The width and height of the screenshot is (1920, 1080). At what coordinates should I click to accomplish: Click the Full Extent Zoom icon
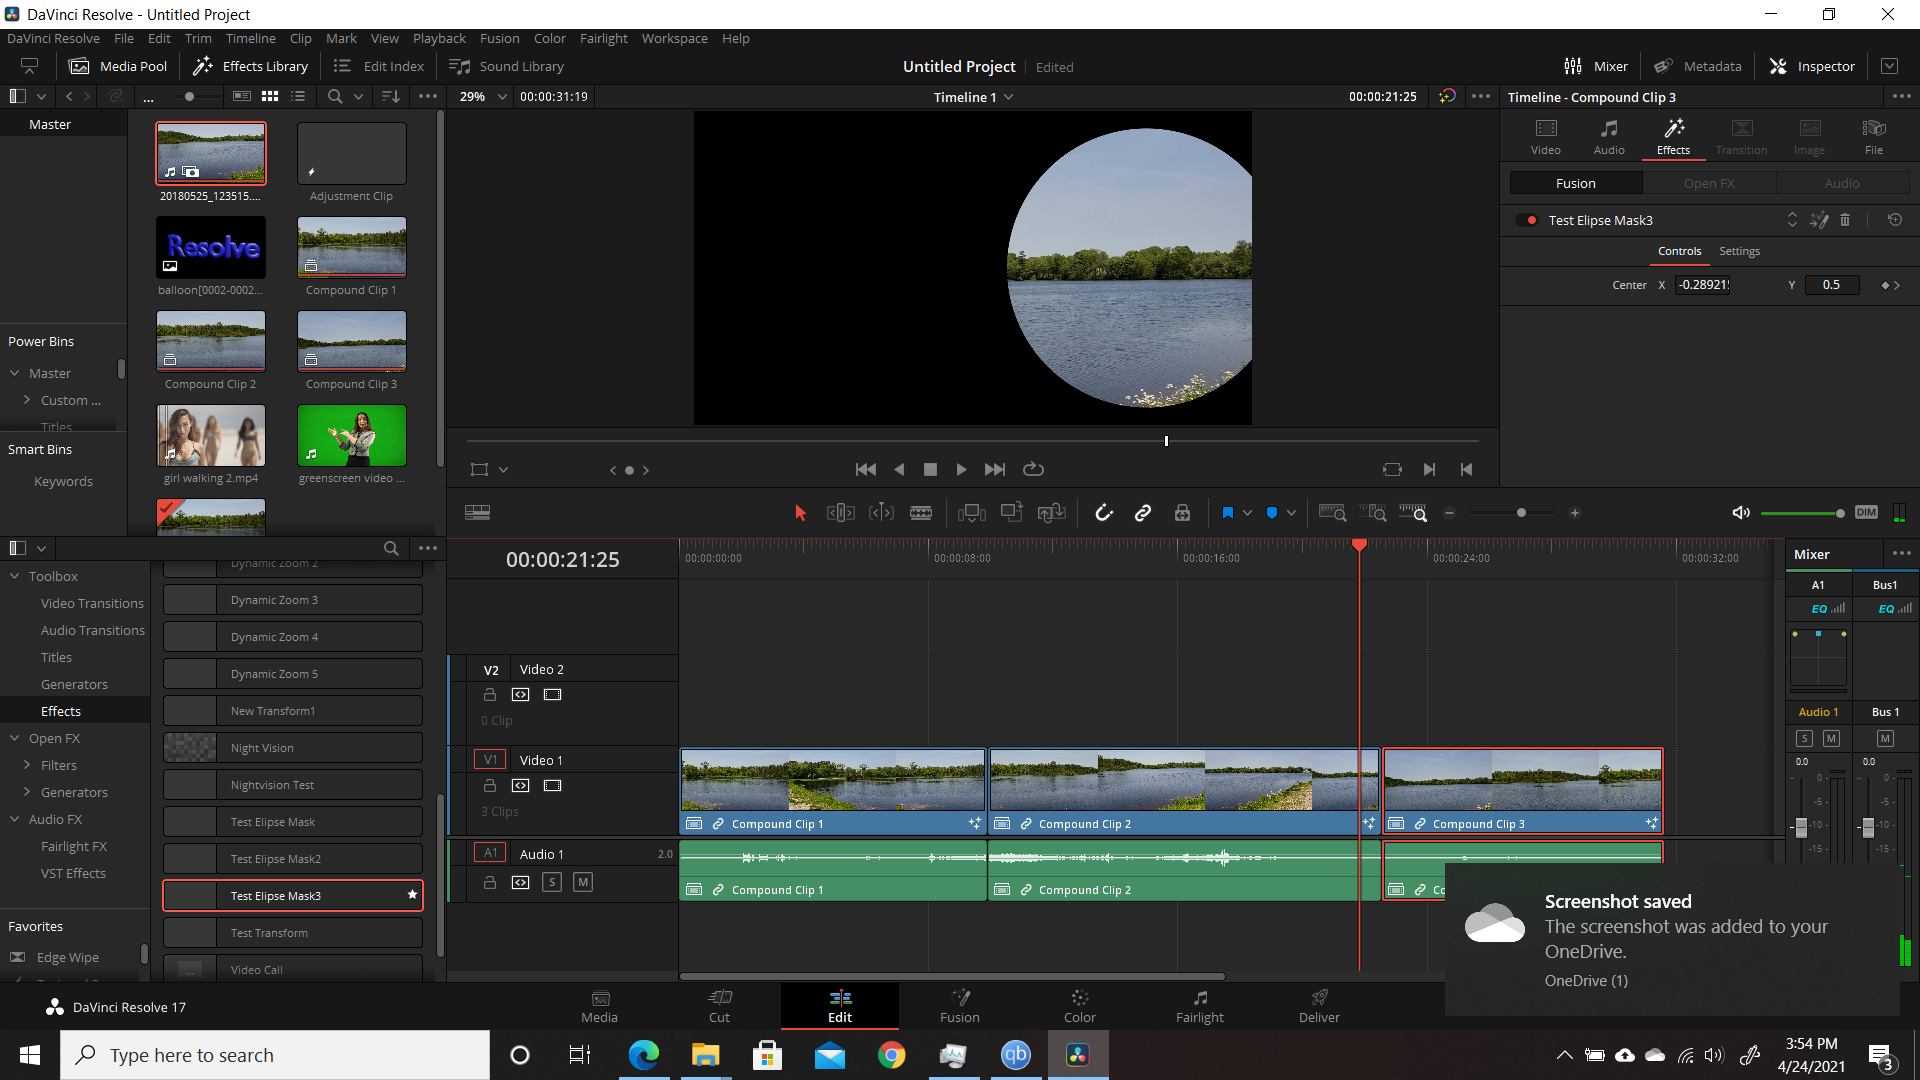(1332, 513)
